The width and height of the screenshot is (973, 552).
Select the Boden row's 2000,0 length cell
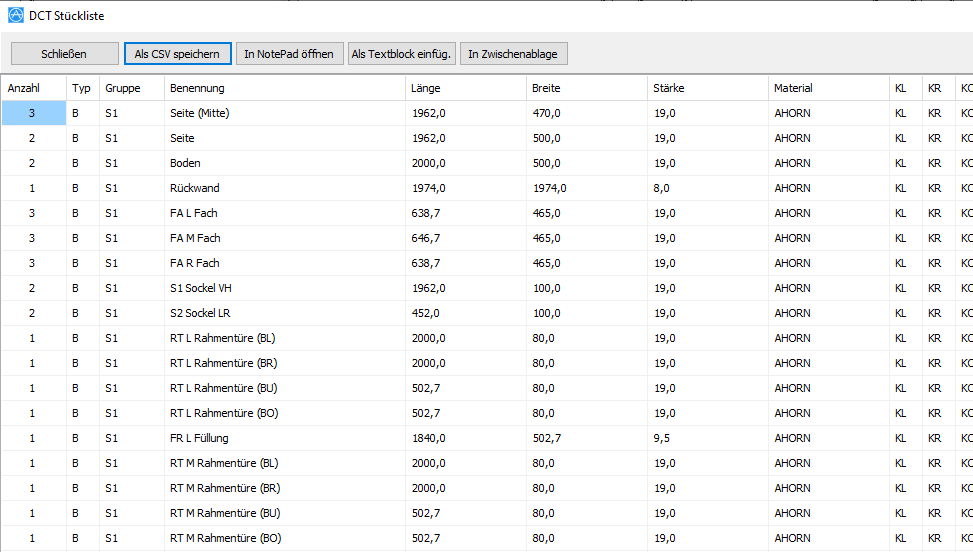428,163
